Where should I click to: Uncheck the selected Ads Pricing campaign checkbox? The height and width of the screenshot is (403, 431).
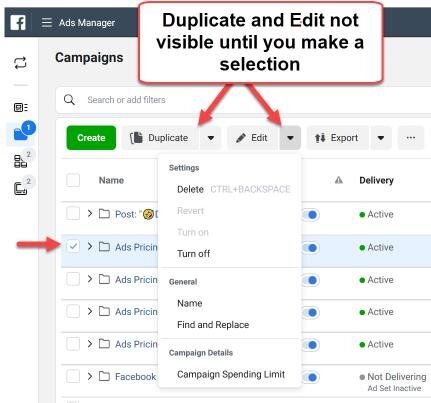(x=73, y=247)
